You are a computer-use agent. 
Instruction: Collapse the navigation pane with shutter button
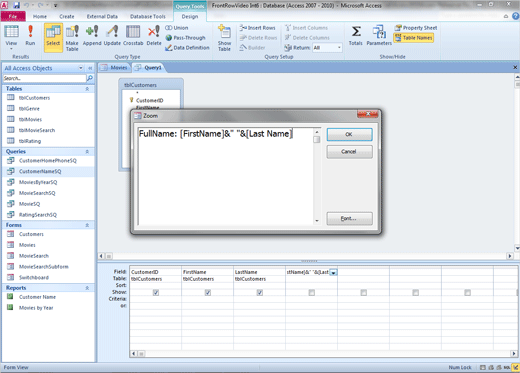90,68
